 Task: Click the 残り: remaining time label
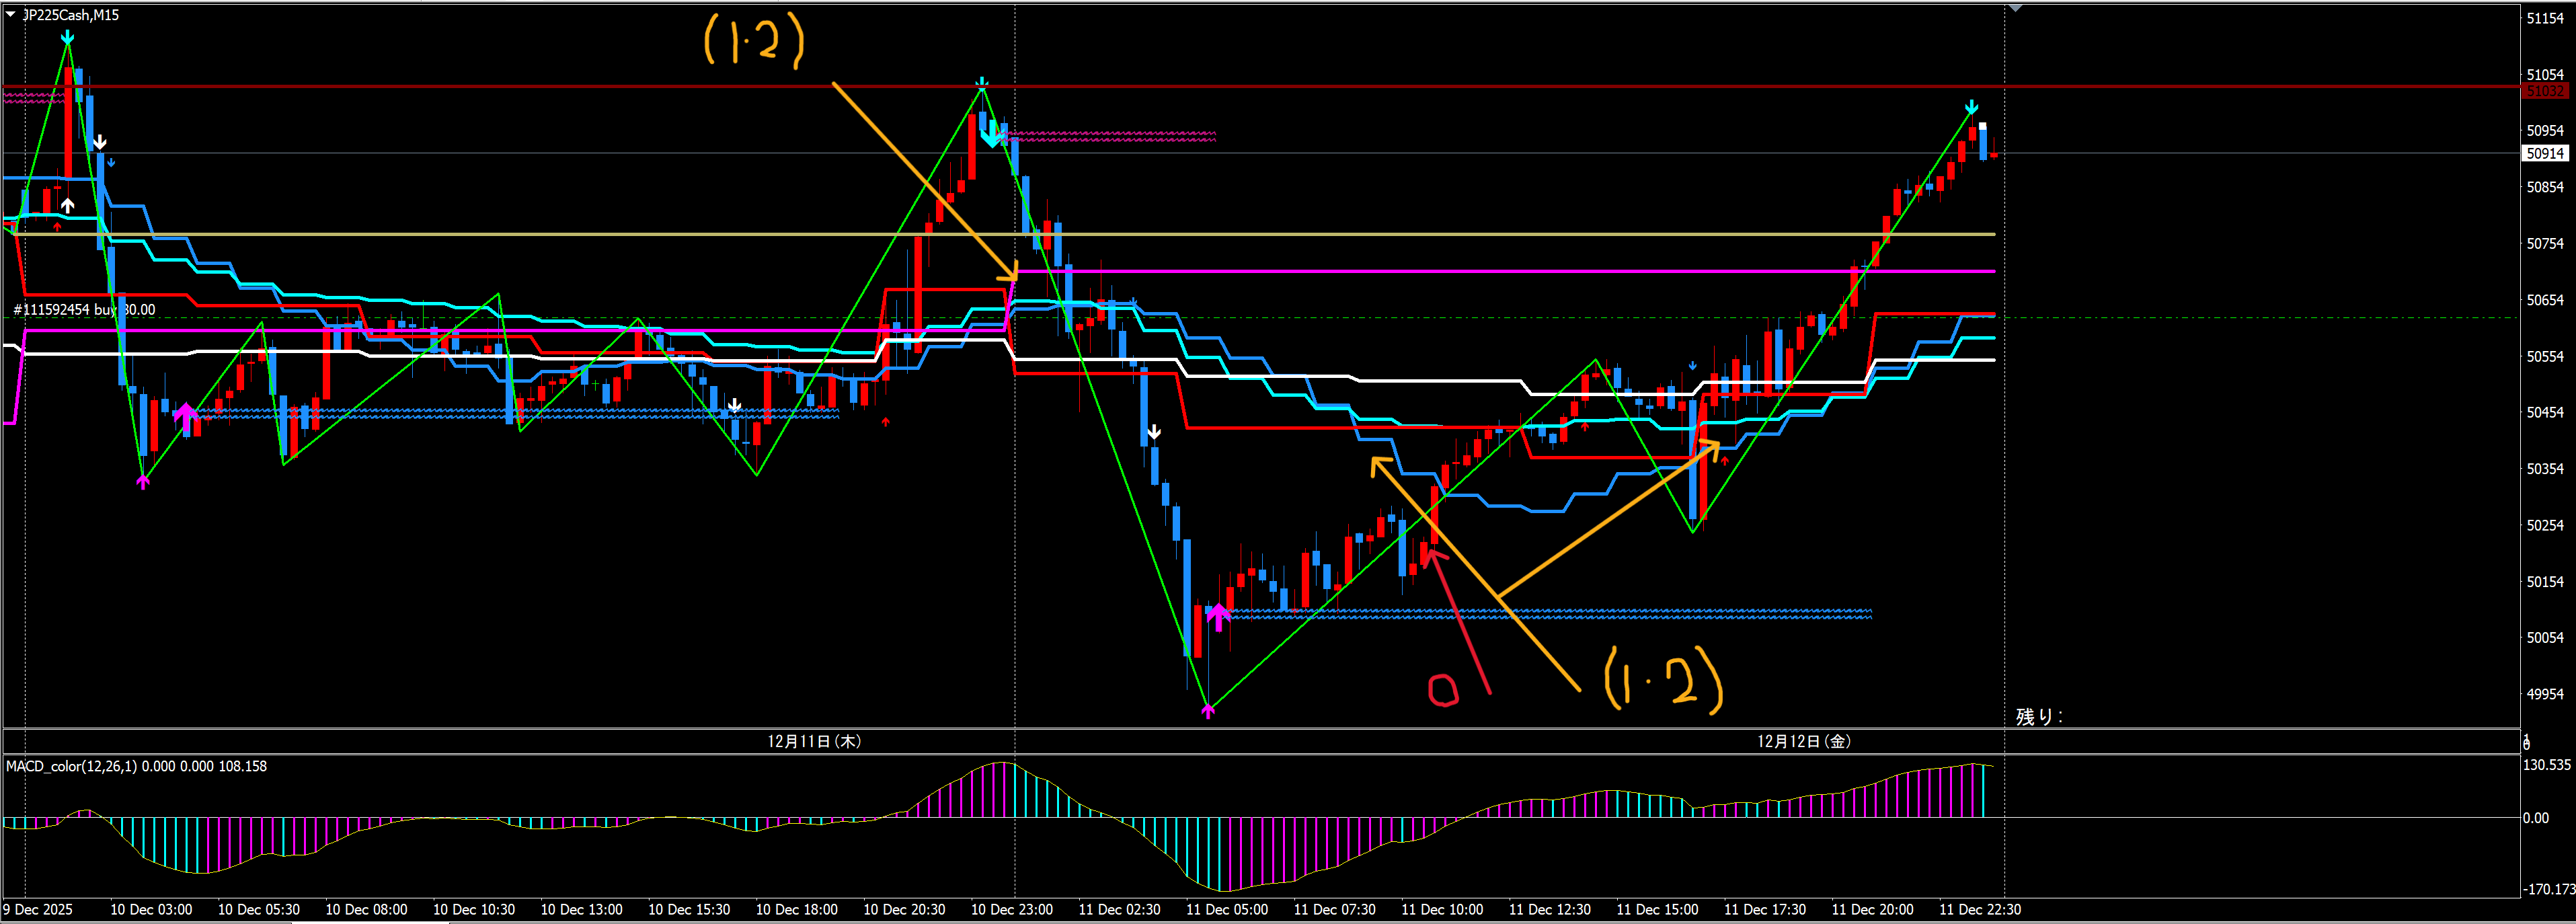coord(2038,716)
